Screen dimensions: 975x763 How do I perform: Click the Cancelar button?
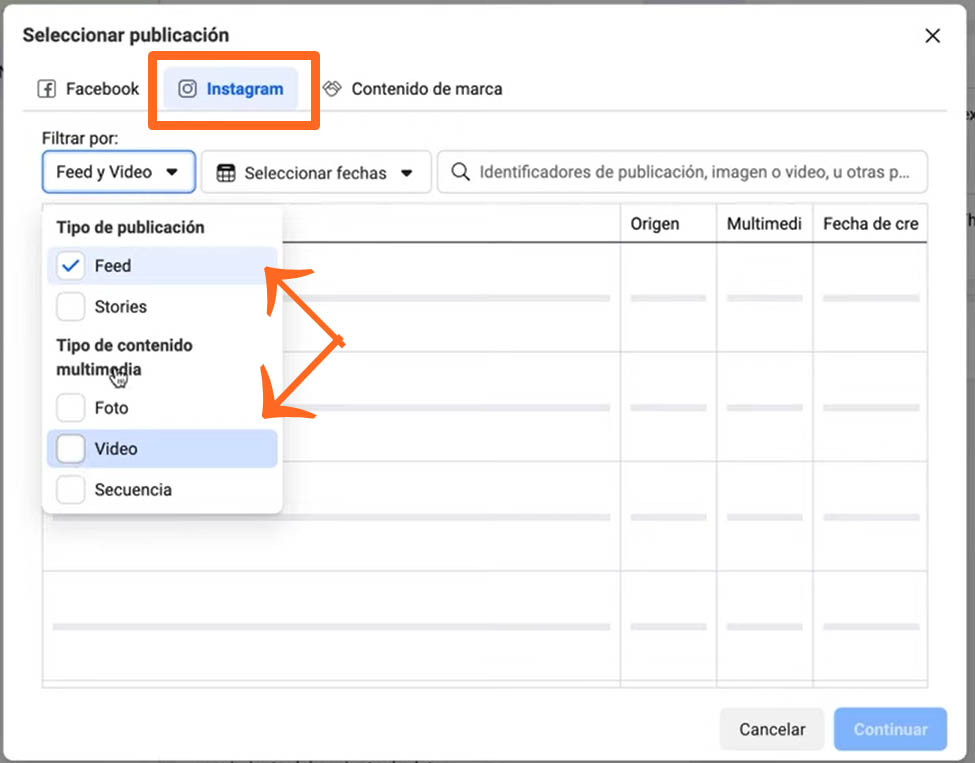click(x=771, y=729)
